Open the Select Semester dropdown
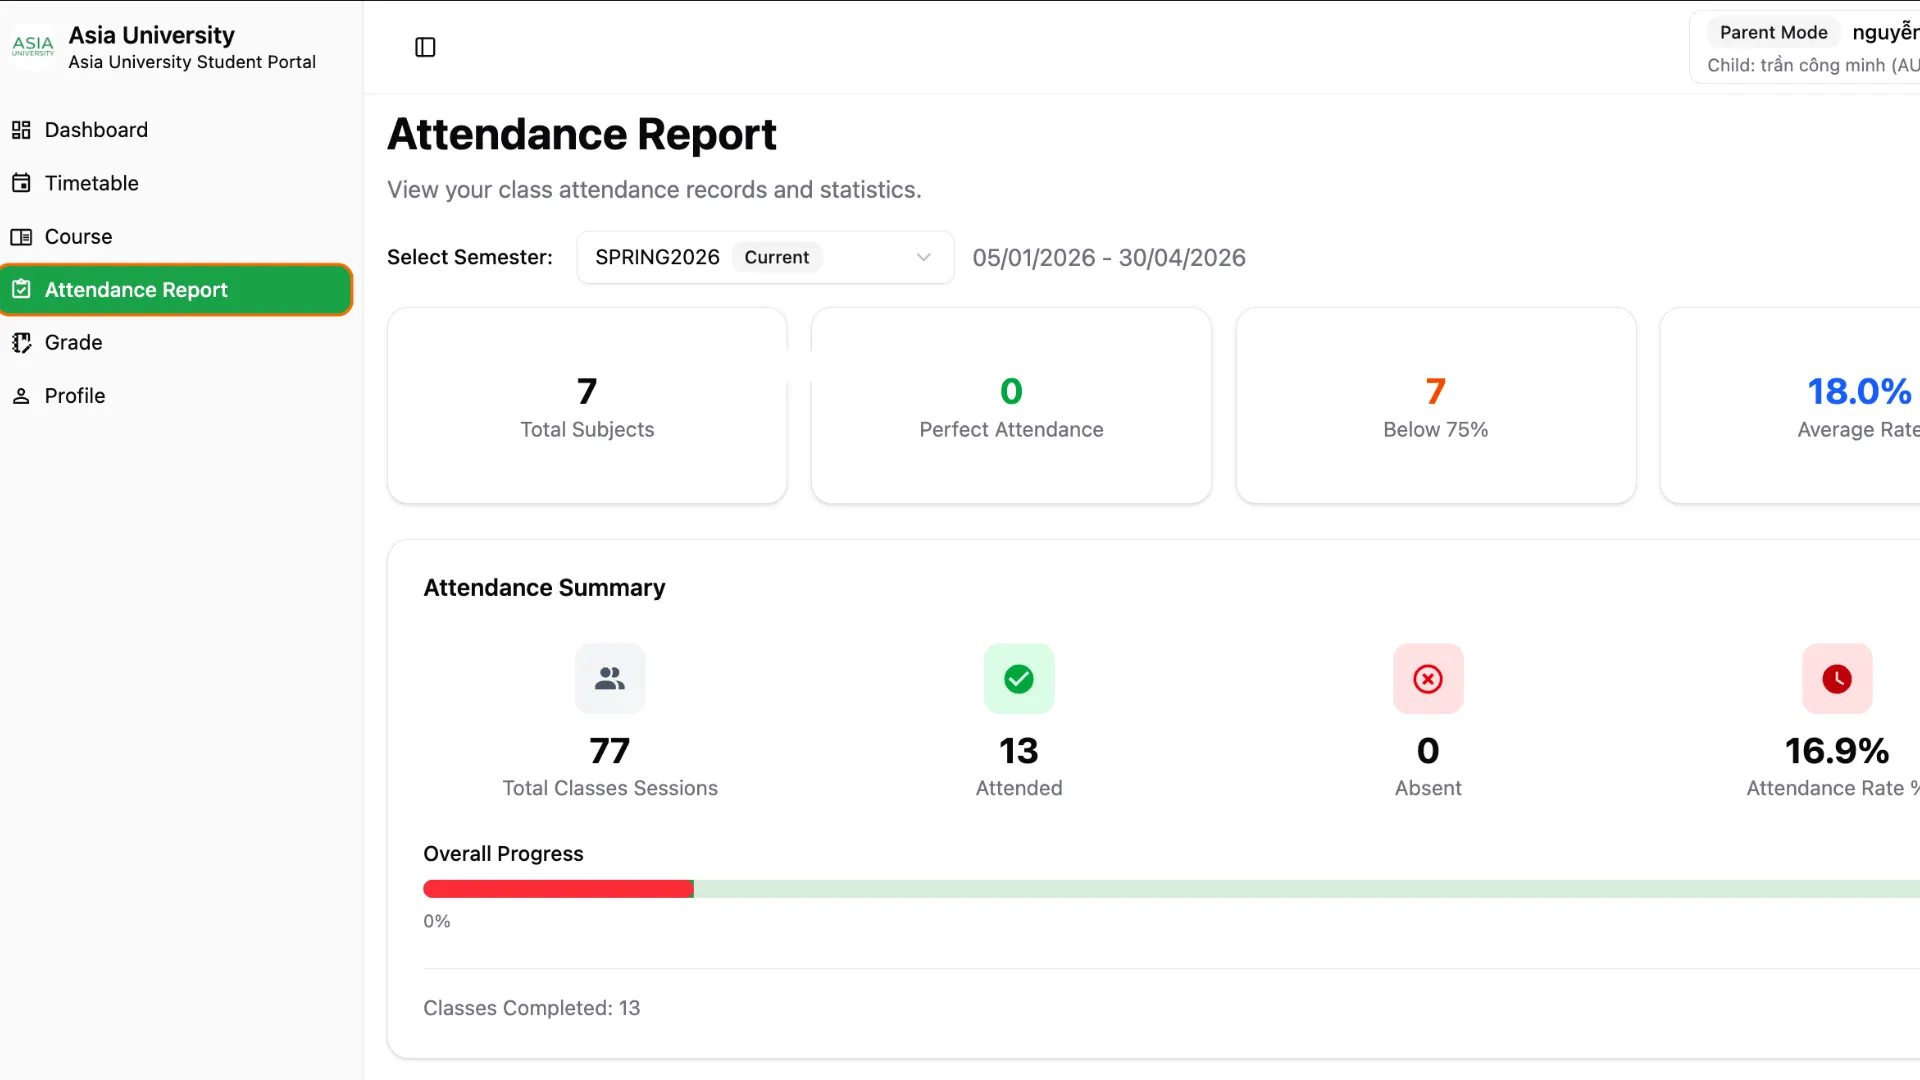1920x1080 pixels. point(764,257)
